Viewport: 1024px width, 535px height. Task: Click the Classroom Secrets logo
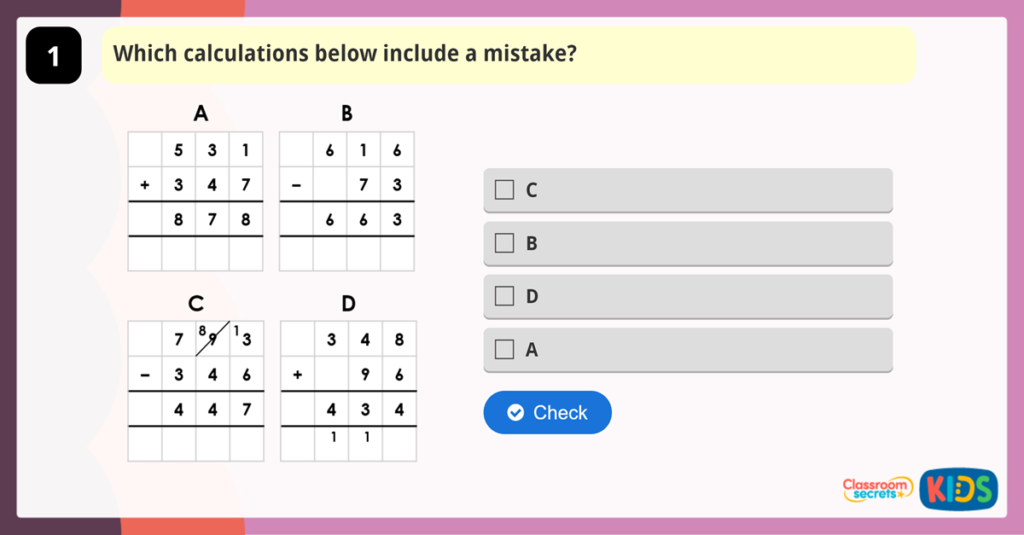(877, 489)
